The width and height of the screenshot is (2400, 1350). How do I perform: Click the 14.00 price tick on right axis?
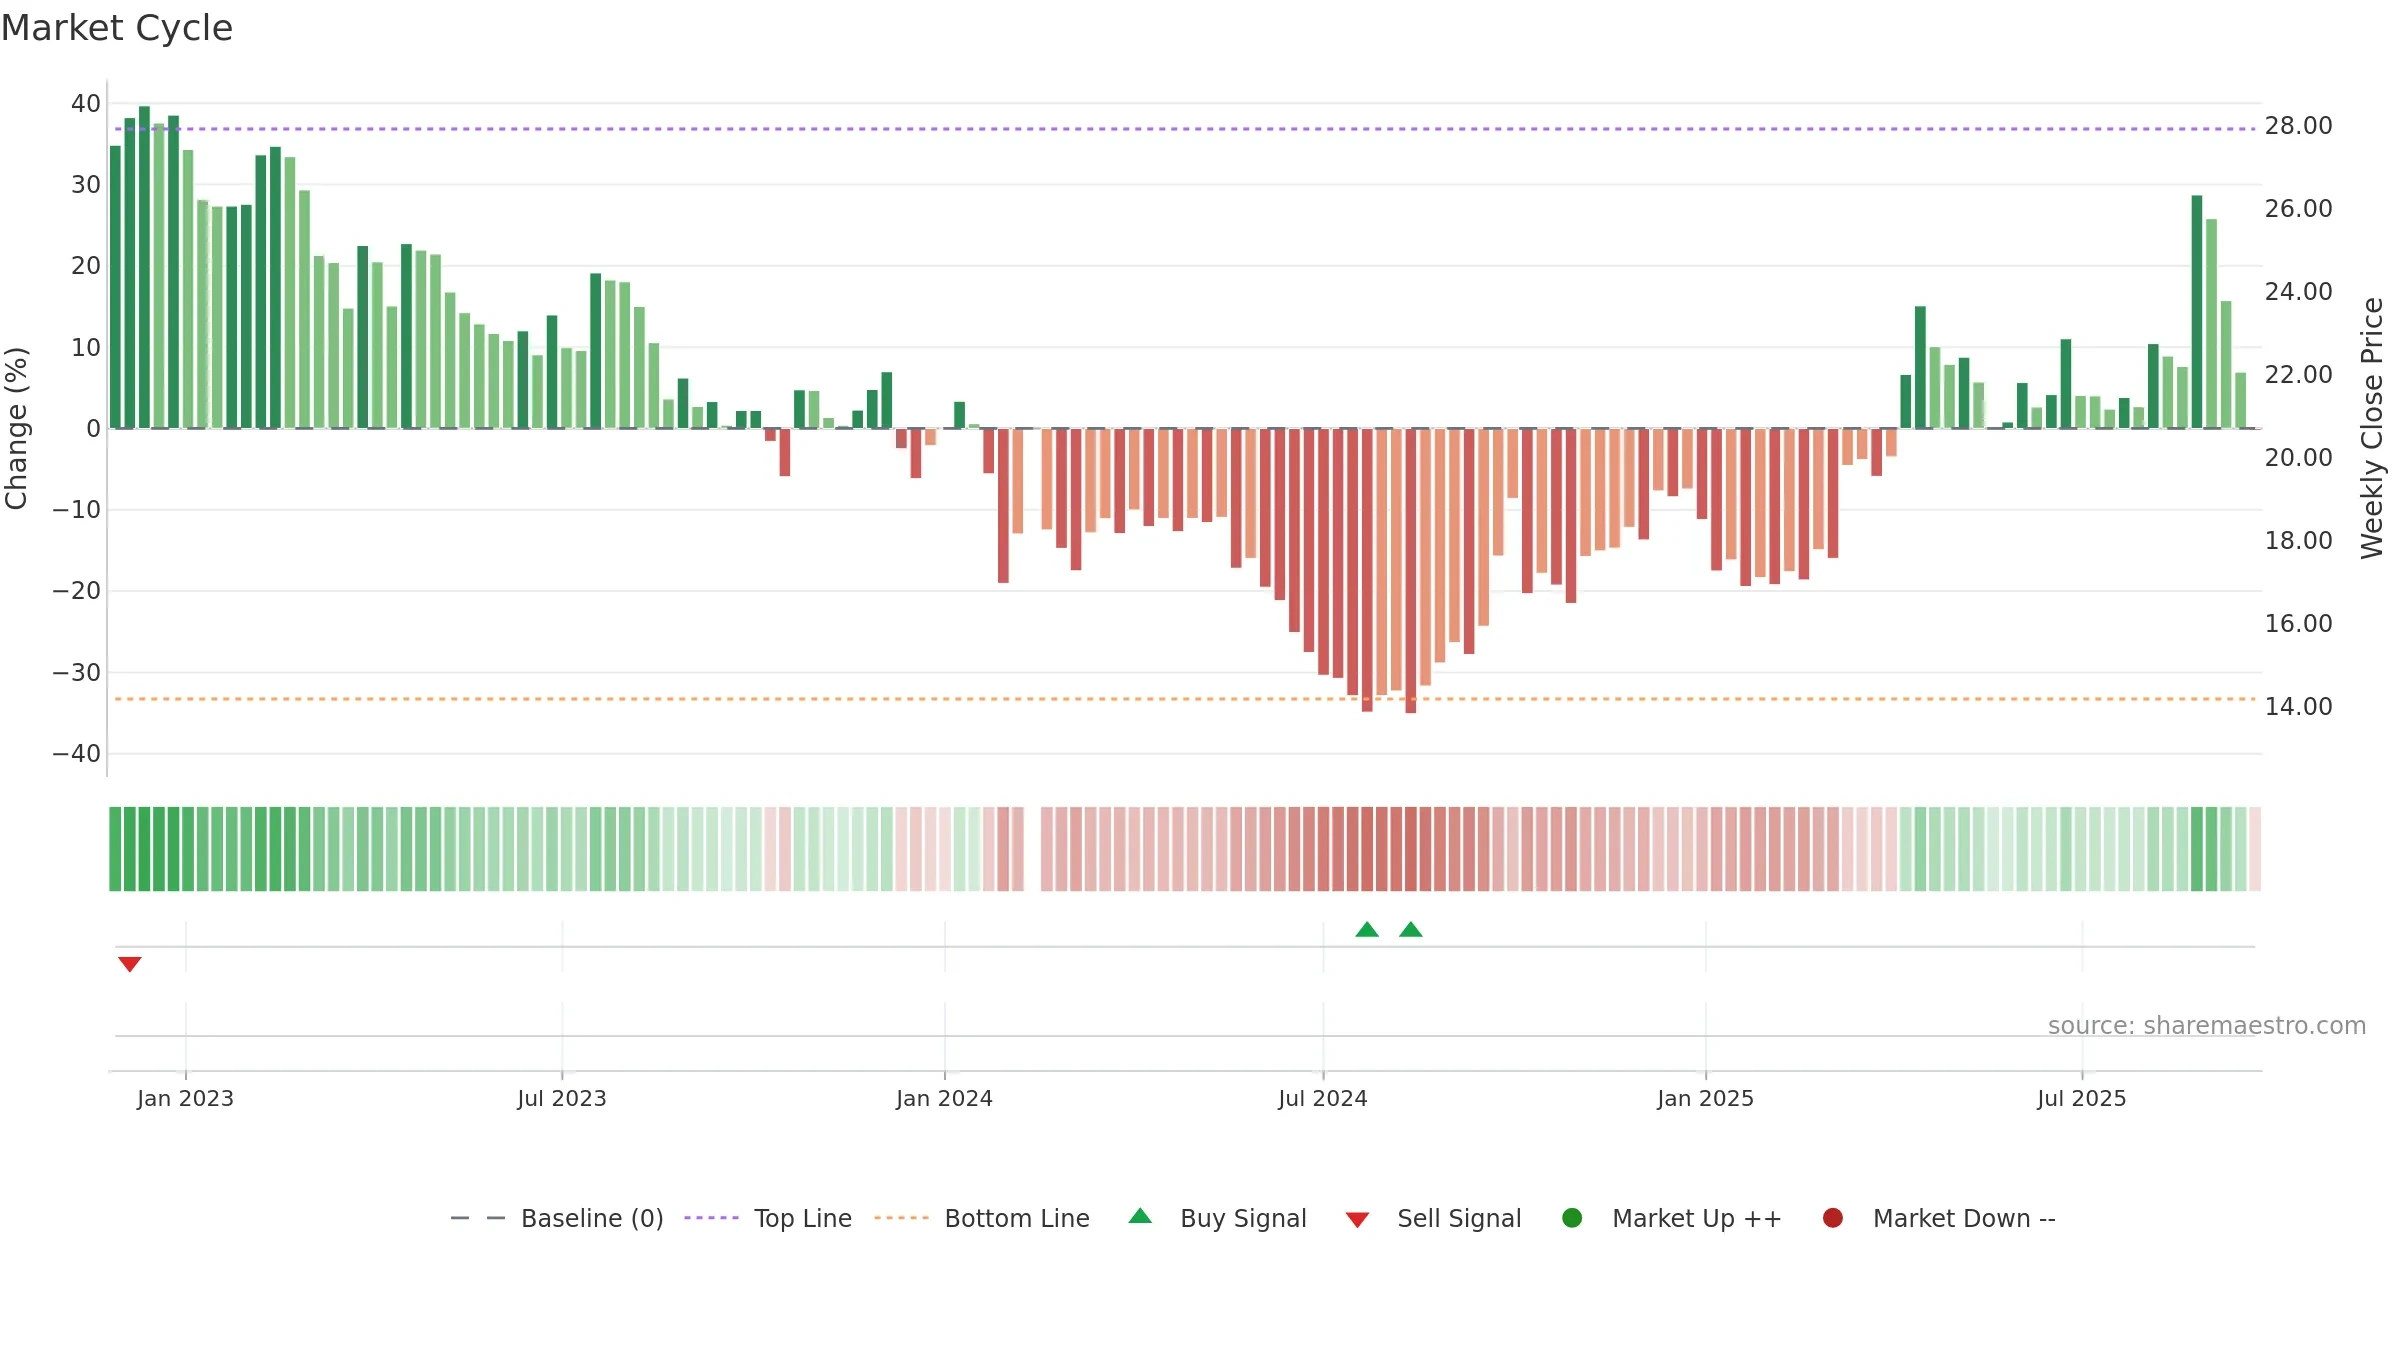(x=2299, y=706)
